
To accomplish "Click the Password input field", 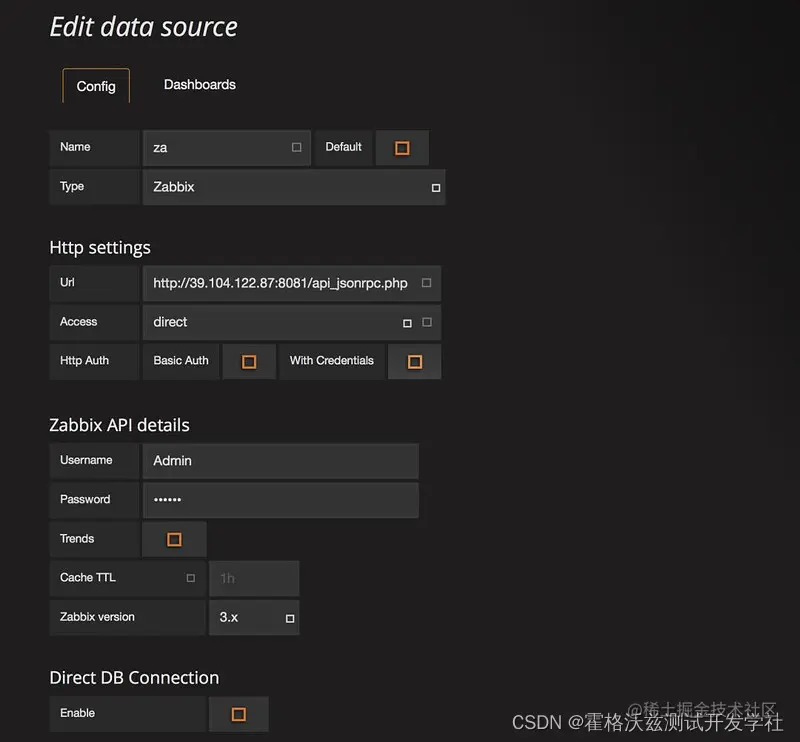I will tap(281, 500).
